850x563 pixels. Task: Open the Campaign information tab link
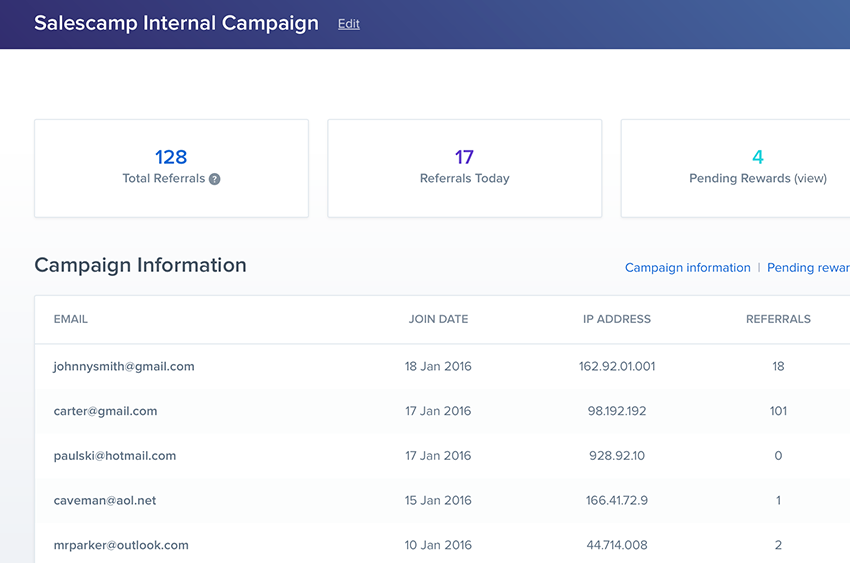click(687, 268)
